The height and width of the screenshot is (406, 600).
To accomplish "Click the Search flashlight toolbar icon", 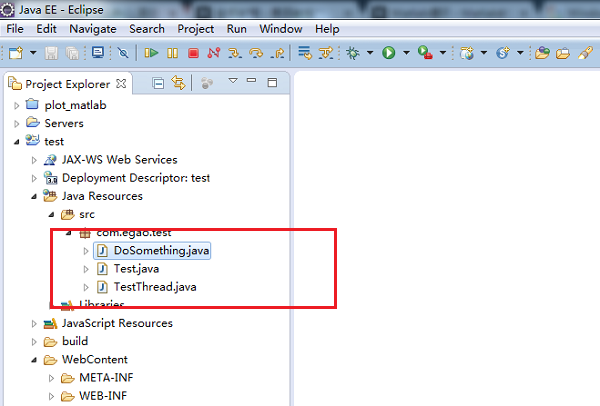I will coord(585,53).
